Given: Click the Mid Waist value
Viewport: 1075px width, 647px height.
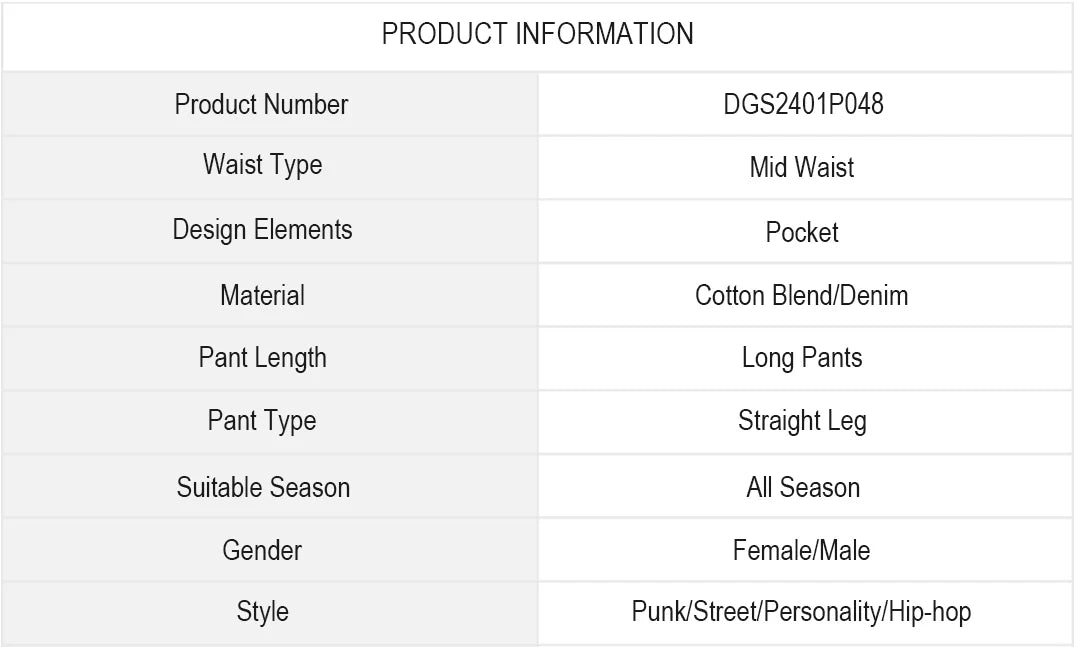Looking at the screenshot, I should pyautogui.click(x=802, y=167).
